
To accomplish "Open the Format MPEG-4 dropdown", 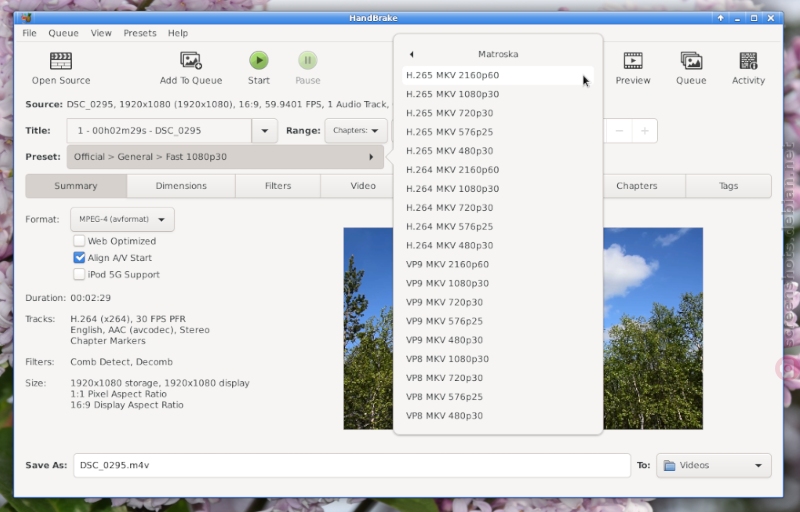I will tap(122, 219).
